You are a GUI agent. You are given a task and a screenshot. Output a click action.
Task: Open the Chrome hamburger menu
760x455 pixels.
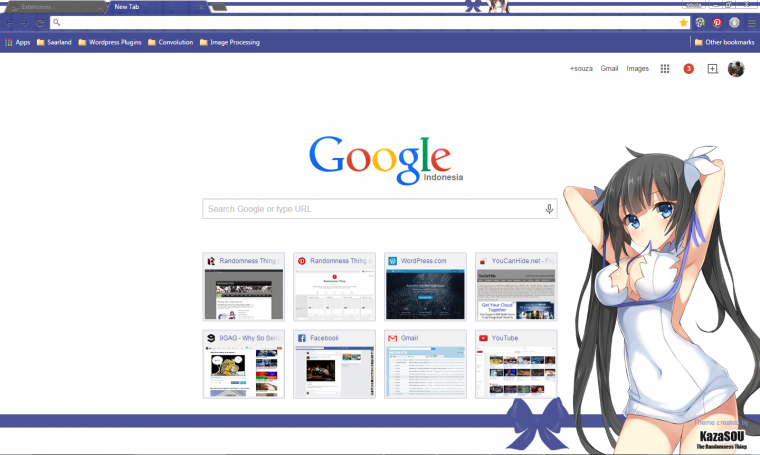tap(751, 23)
